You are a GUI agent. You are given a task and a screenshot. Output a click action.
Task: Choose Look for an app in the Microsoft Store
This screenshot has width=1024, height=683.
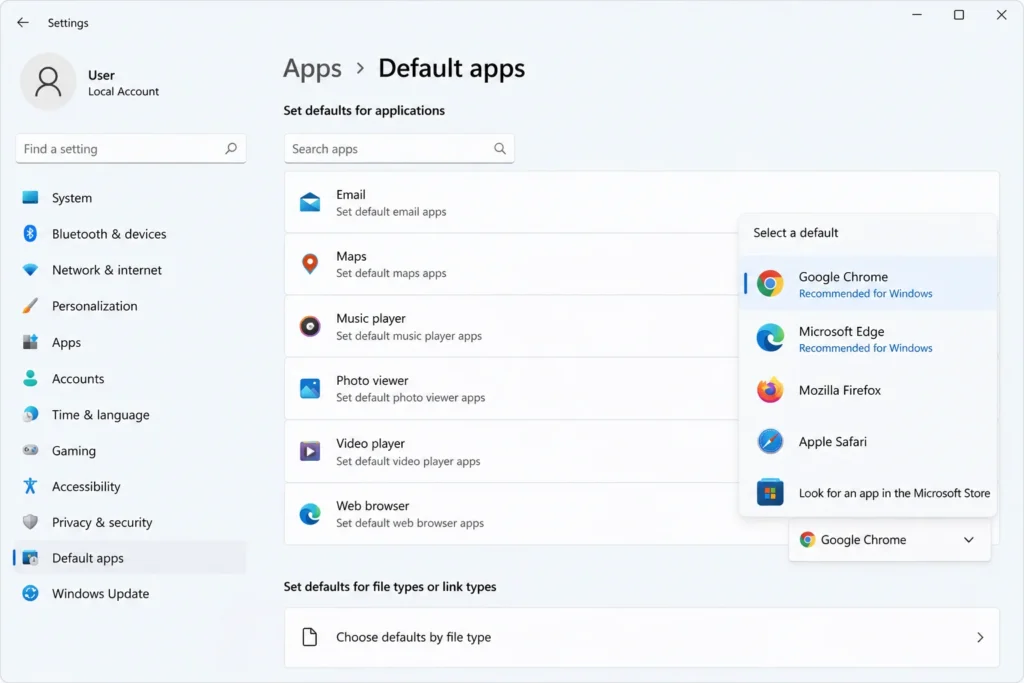point(868,492)
